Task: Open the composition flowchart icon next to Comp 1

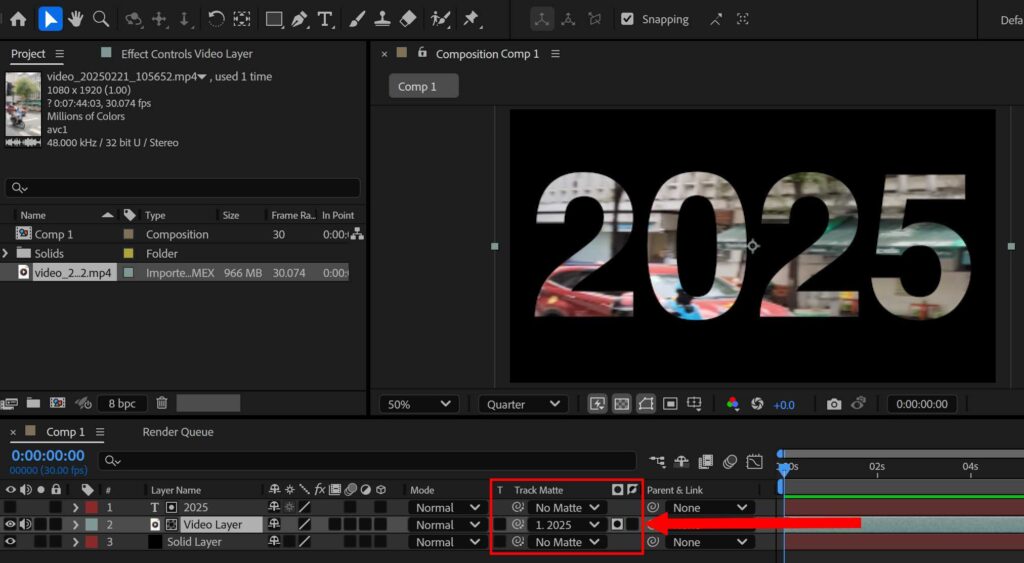Action: [x=357, y=234]
